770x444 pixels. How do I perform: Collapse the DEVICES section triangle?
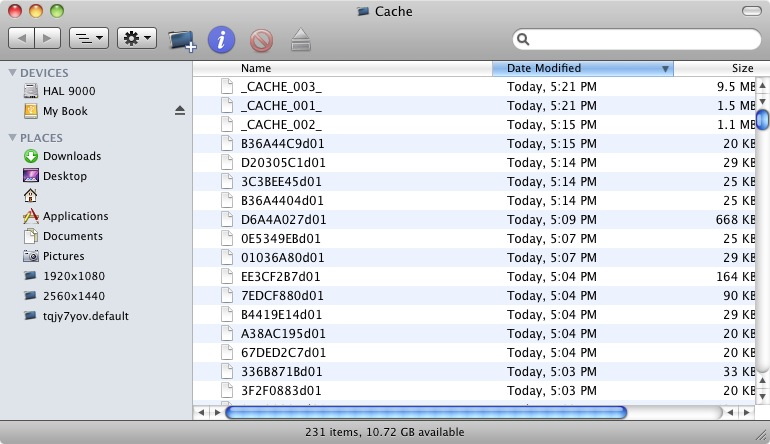click(13, 73)
